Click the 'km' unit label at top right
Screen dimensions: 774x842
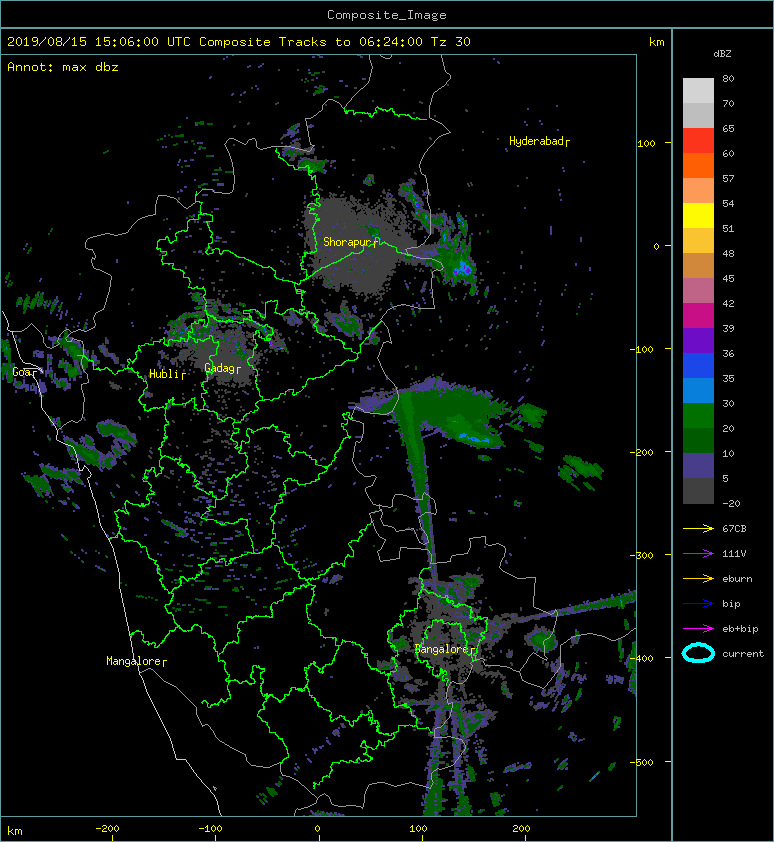[656, 42]
